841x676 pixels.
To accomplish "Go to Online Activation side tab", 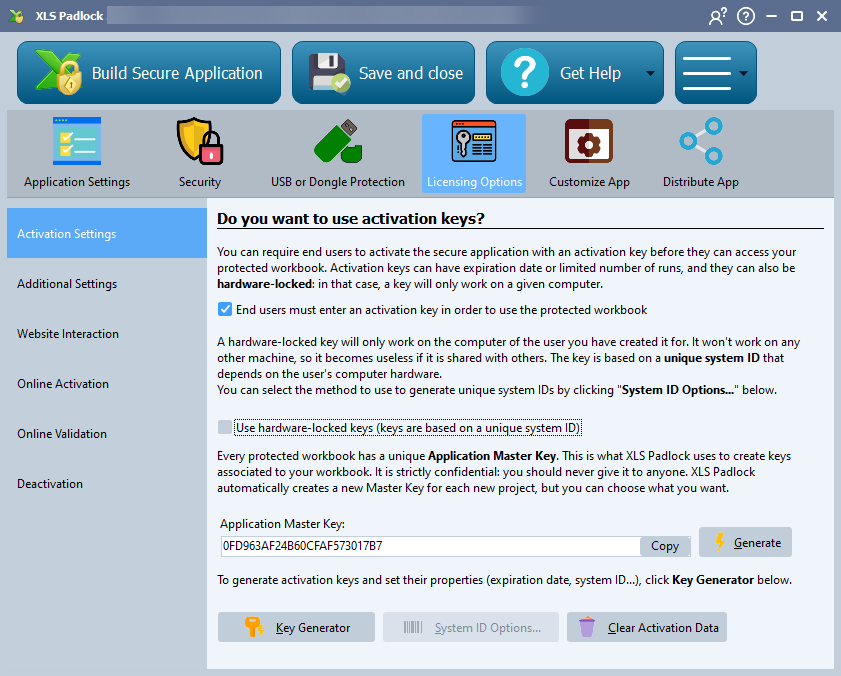I will click(63, 384).
